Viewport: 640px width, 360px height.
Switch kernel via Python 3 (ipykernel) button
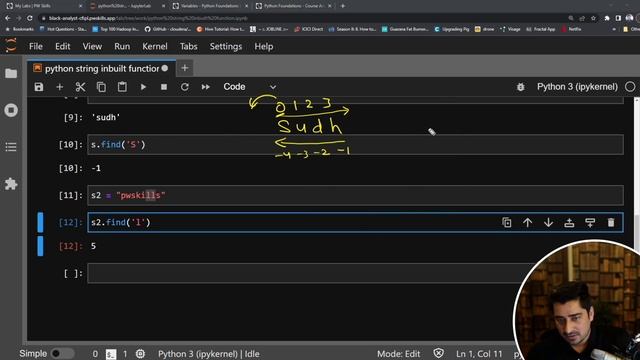[x=577, y=87]
